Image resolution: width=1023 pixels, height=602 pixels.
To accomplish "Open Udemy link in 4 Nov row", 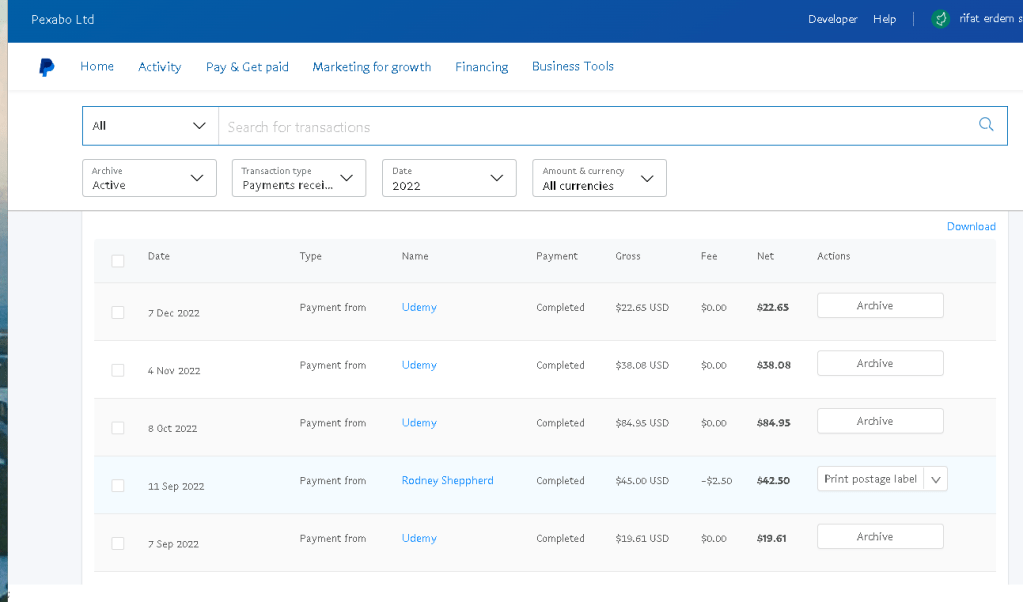I will [x=419, y=365].
